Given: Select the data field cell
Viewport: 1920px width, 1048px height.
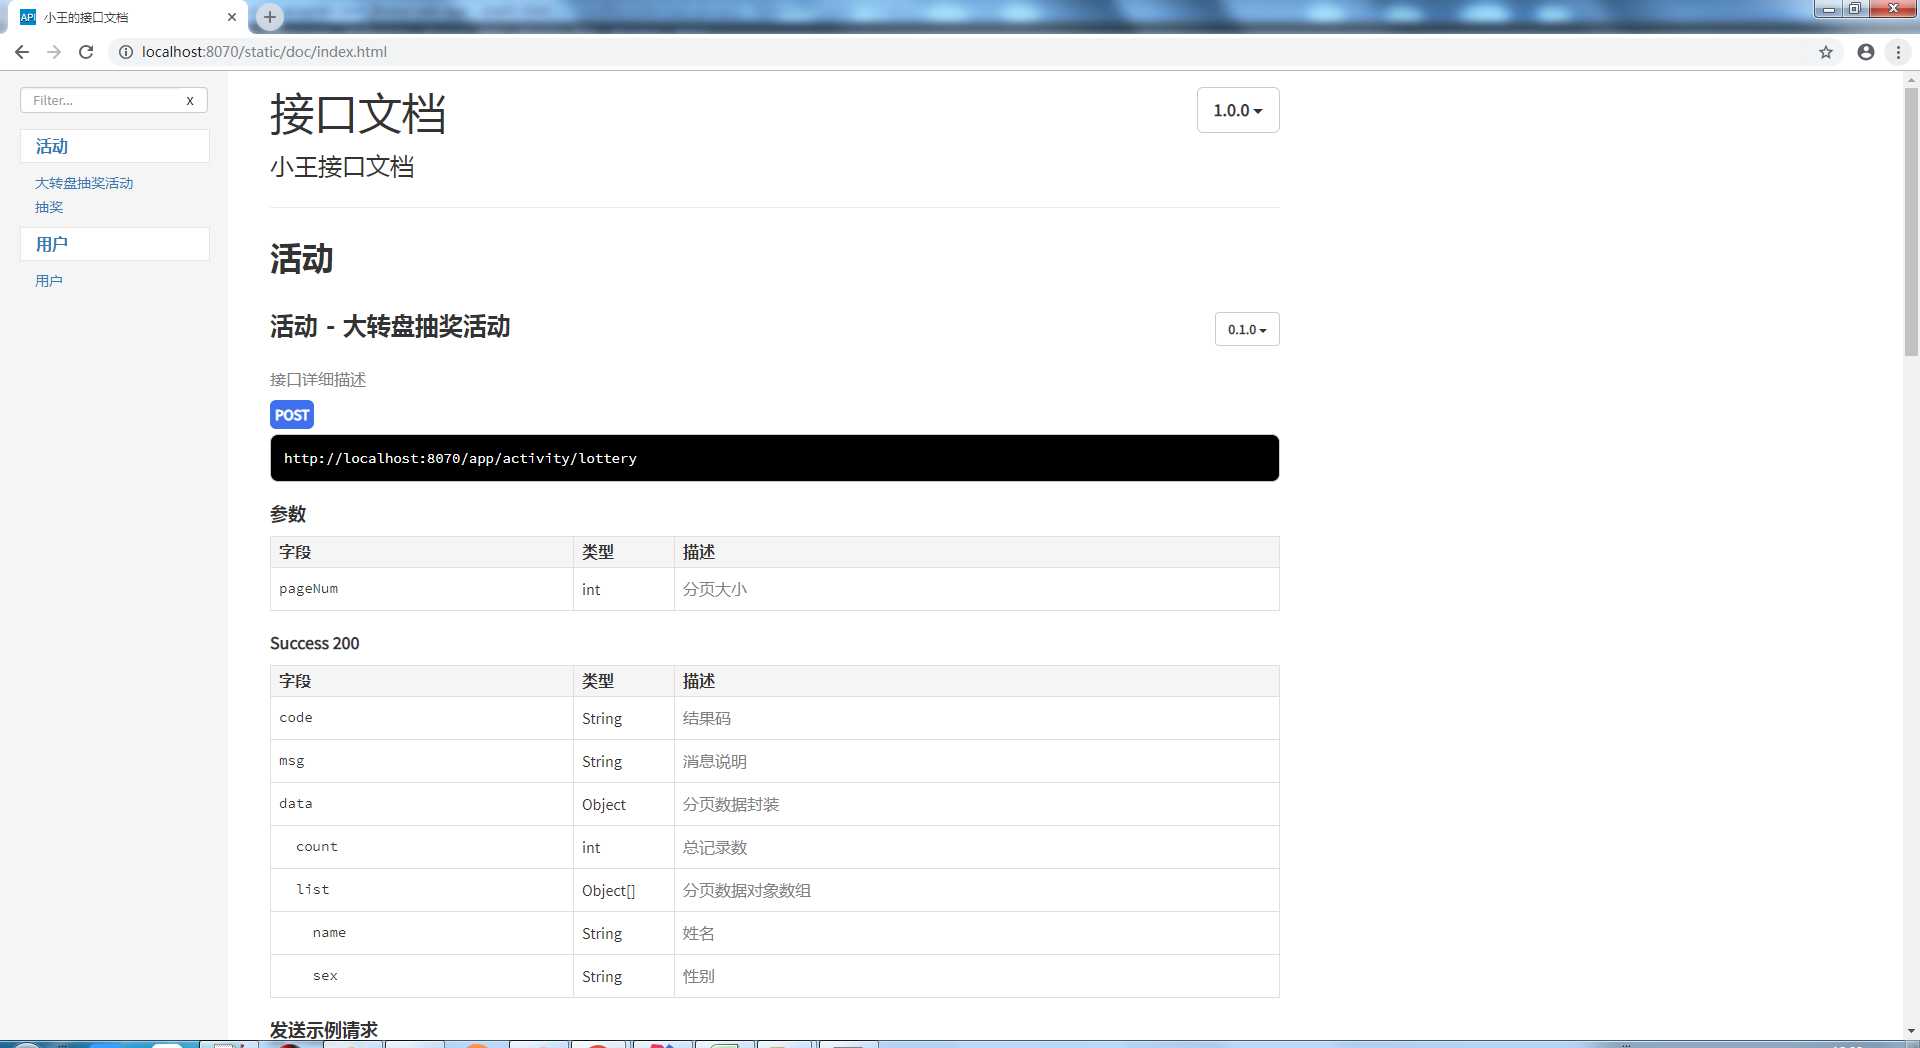Looking at the screenshot, I should [422, 804].
